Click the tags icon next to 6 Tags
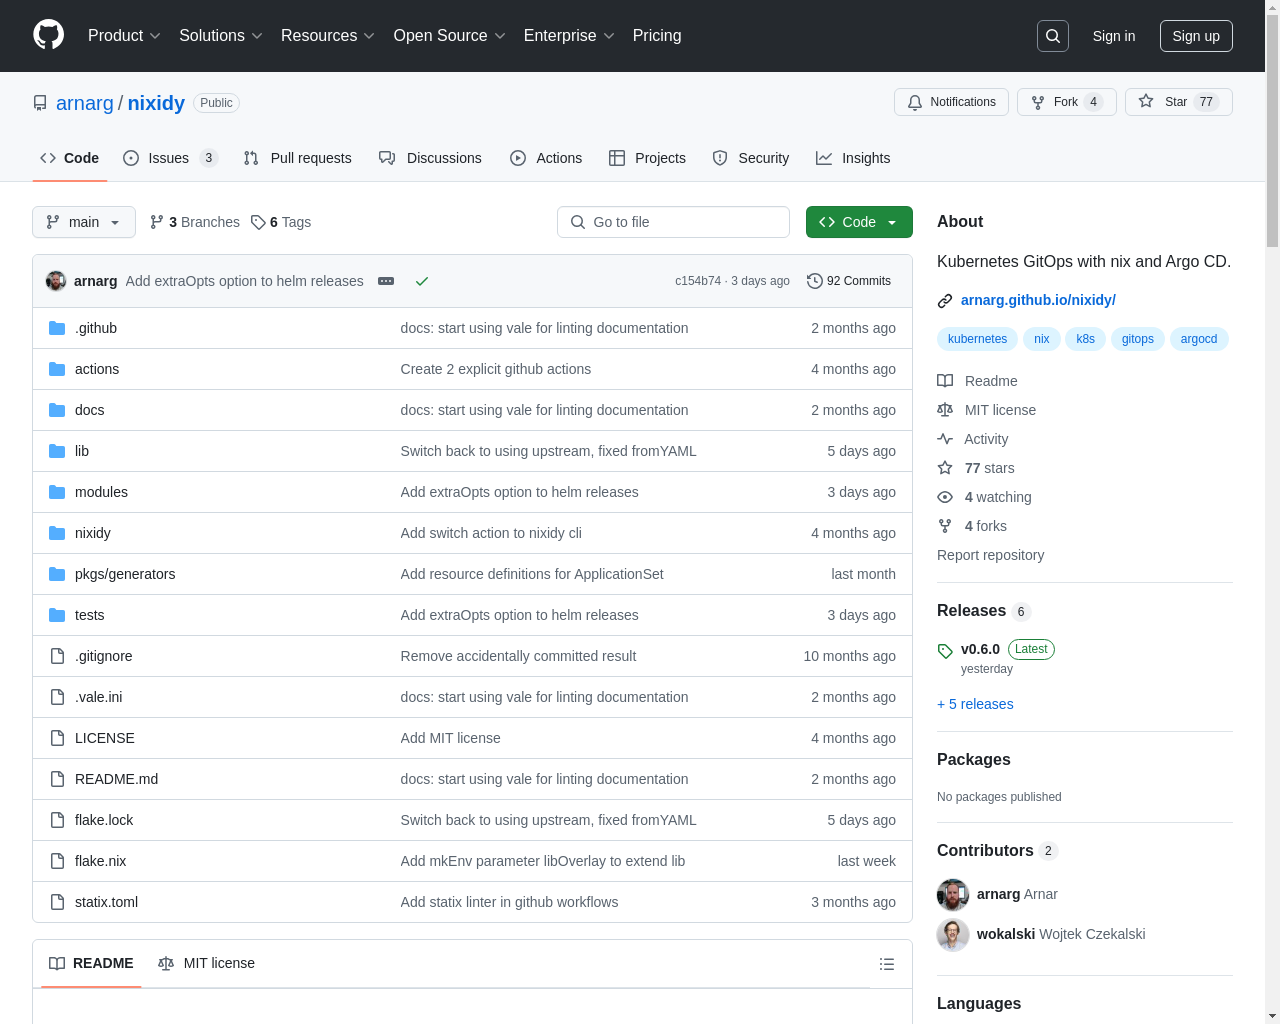The image size is (1280, 1024). 258,222
